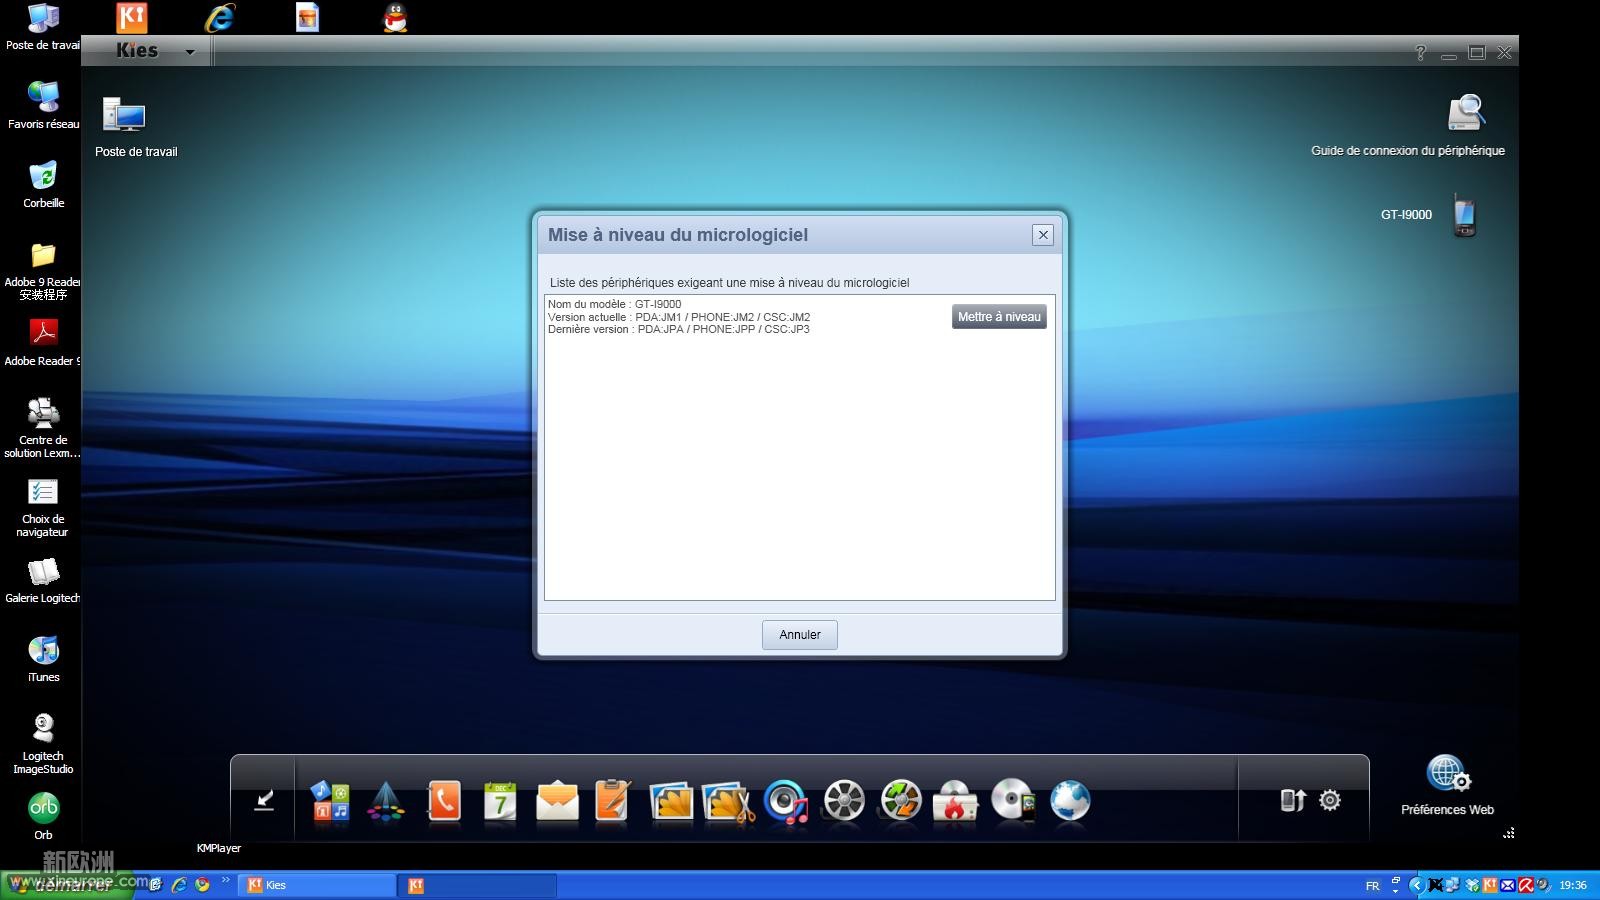1600x900 pixels.
Task: Open the photo manager icon
Action: [671, 802]
